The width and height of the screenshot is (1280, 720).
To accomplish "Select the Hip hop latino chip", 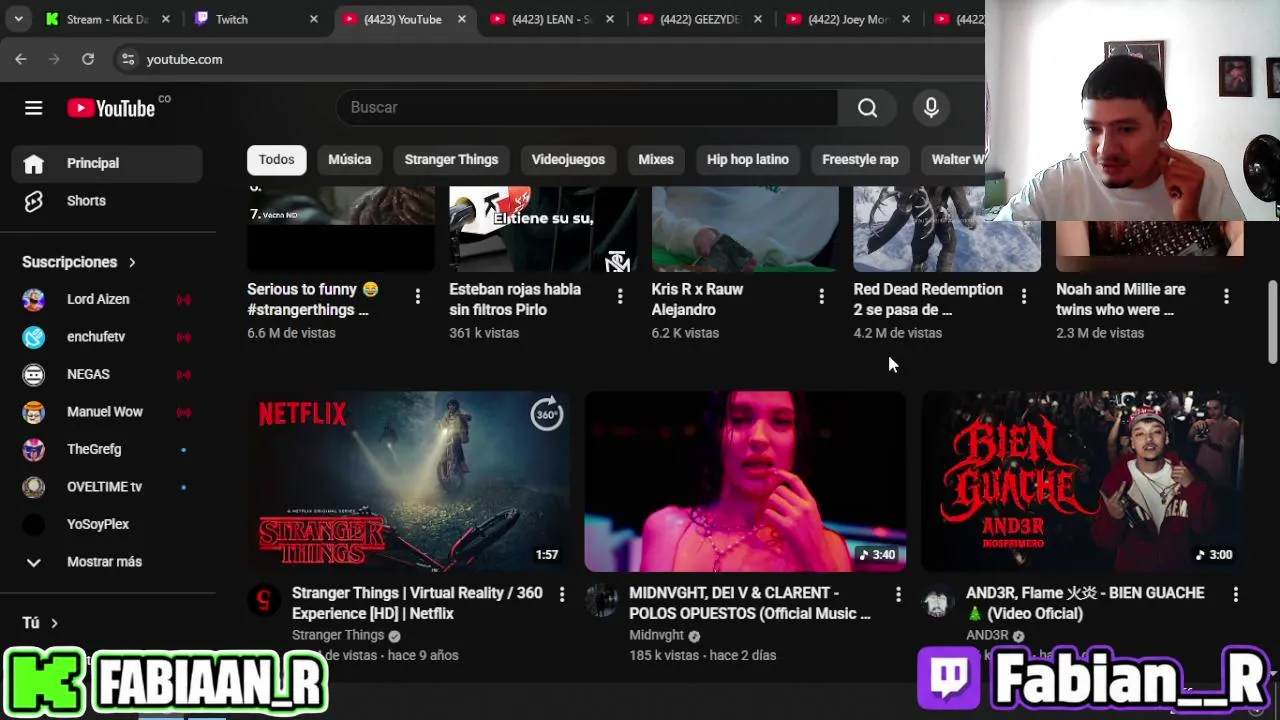I will point(748,160).
